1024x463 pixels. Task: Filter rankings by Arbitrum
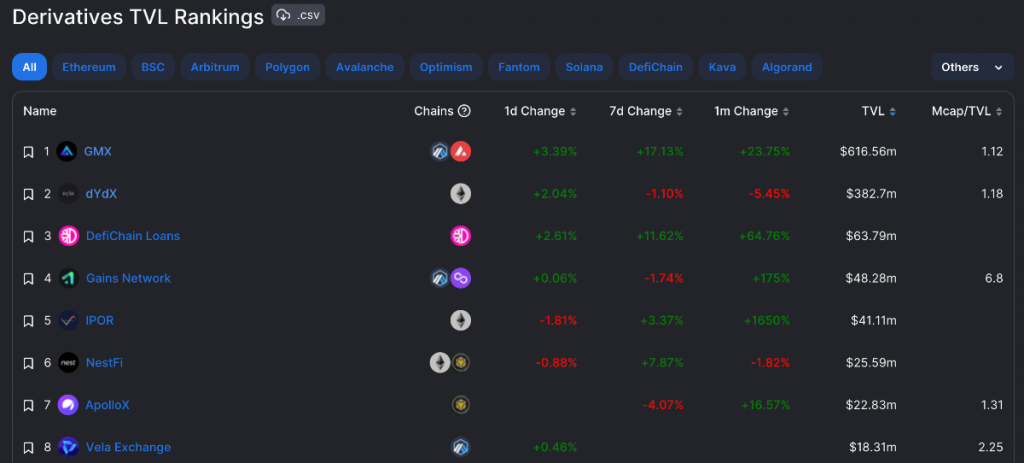coord(215,67)
